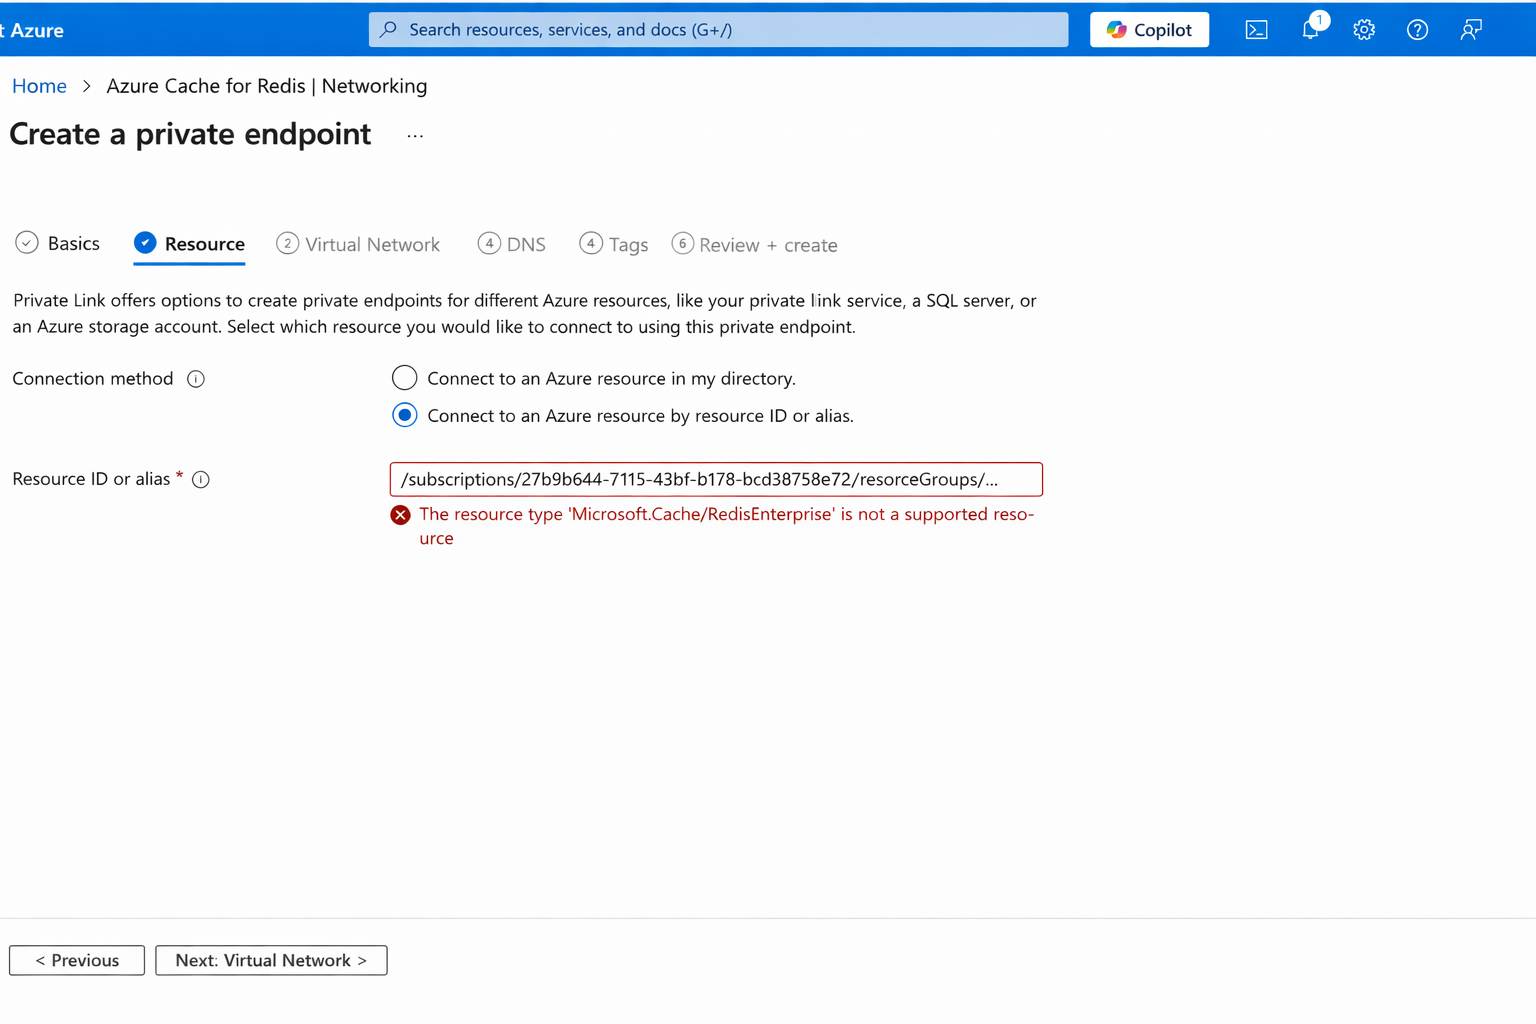The width and height of the screenshot is (1536, 1024).
Task: Switch to the Virtual Network tab
Action: 358,244
